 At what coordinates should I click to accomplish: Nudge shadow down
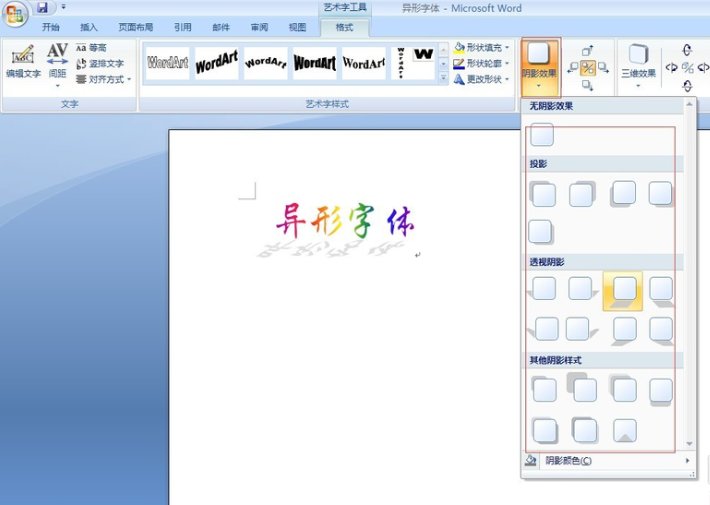(587, 86)
